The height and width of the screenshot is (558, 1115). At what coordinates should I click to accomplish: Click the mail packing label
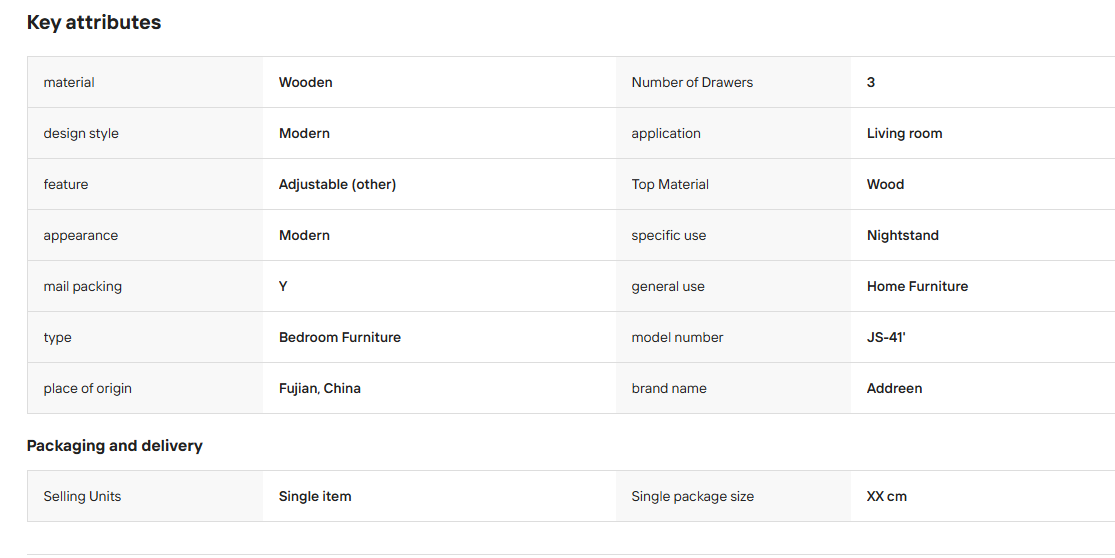point(82,286)
